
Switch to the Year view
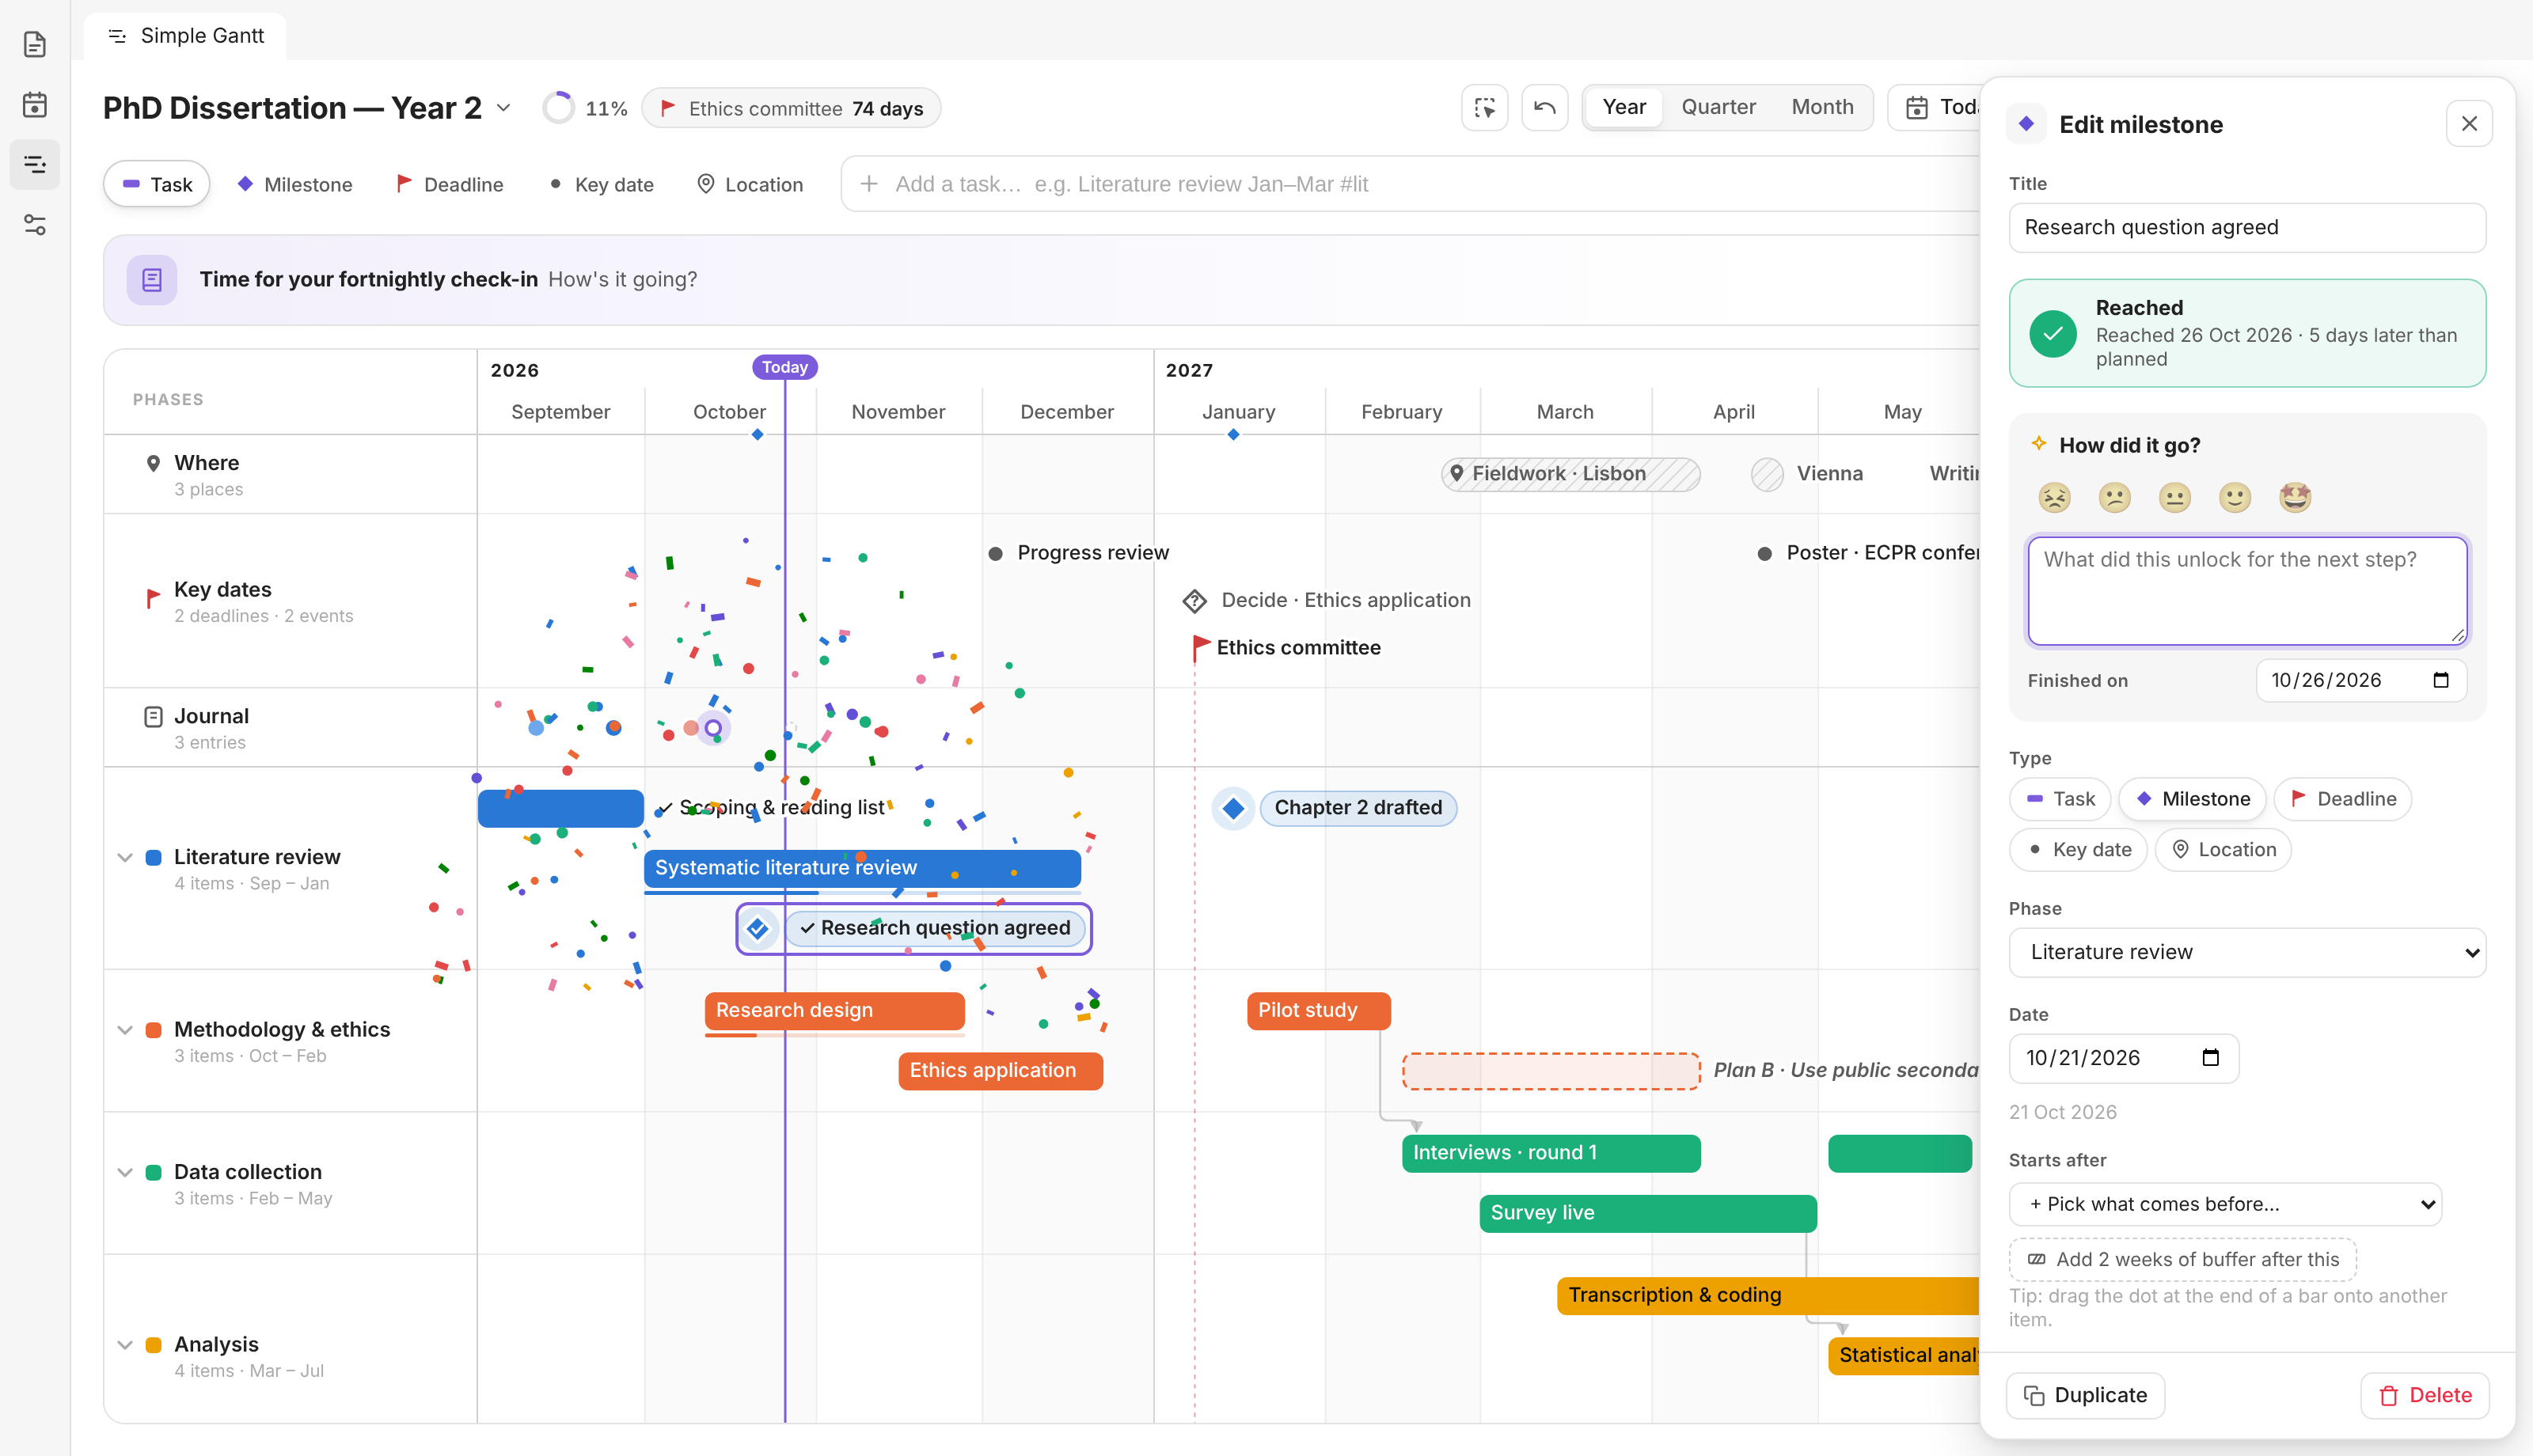(x=1624, y=107)
